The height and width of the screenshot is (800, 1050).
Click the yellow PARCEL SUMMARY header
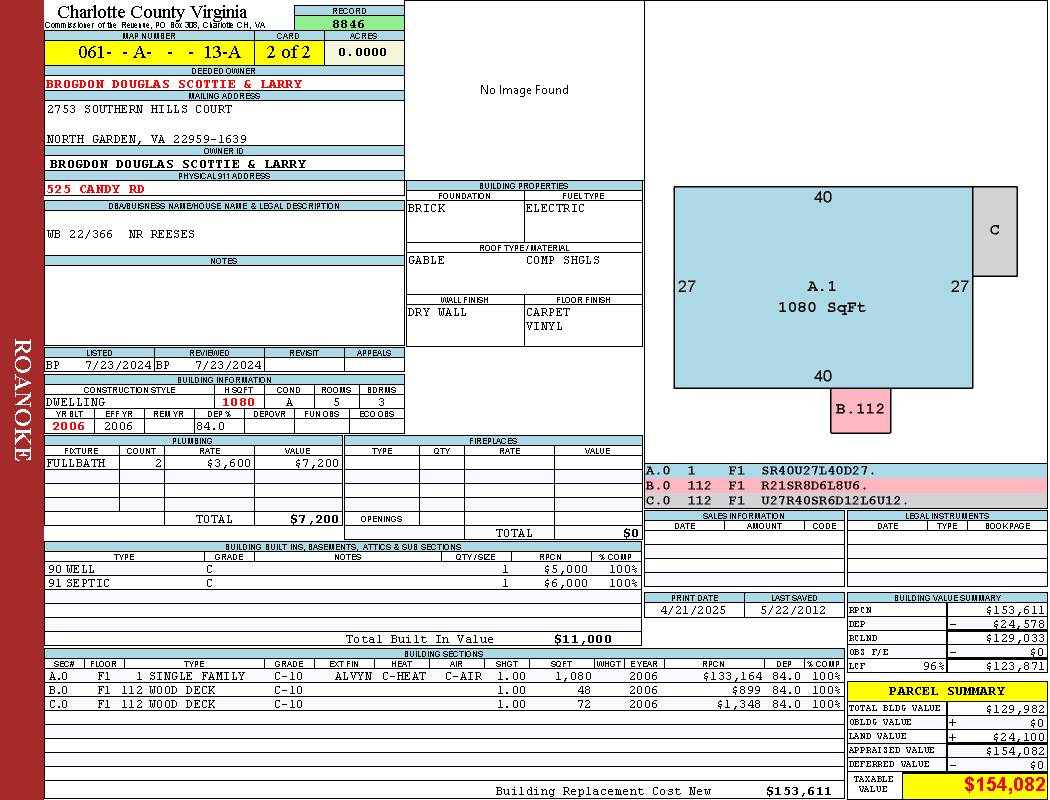click(x=946, y=691)
